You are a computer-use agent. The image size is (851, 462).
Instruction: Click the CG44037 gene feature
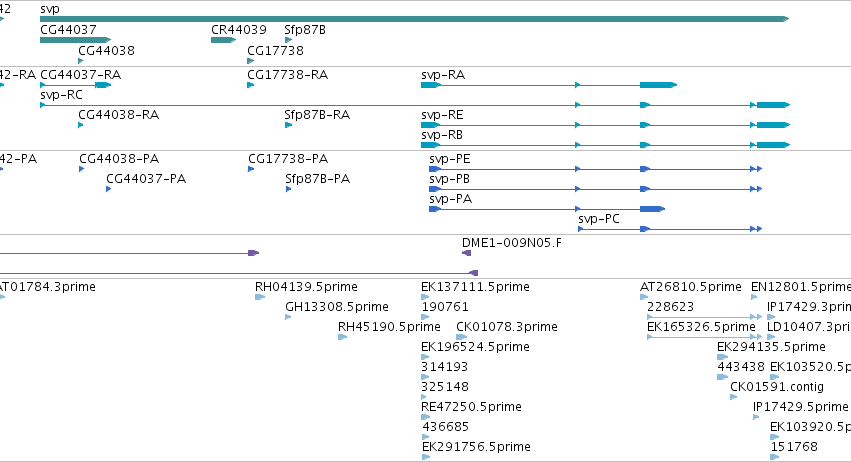[75, 40]
